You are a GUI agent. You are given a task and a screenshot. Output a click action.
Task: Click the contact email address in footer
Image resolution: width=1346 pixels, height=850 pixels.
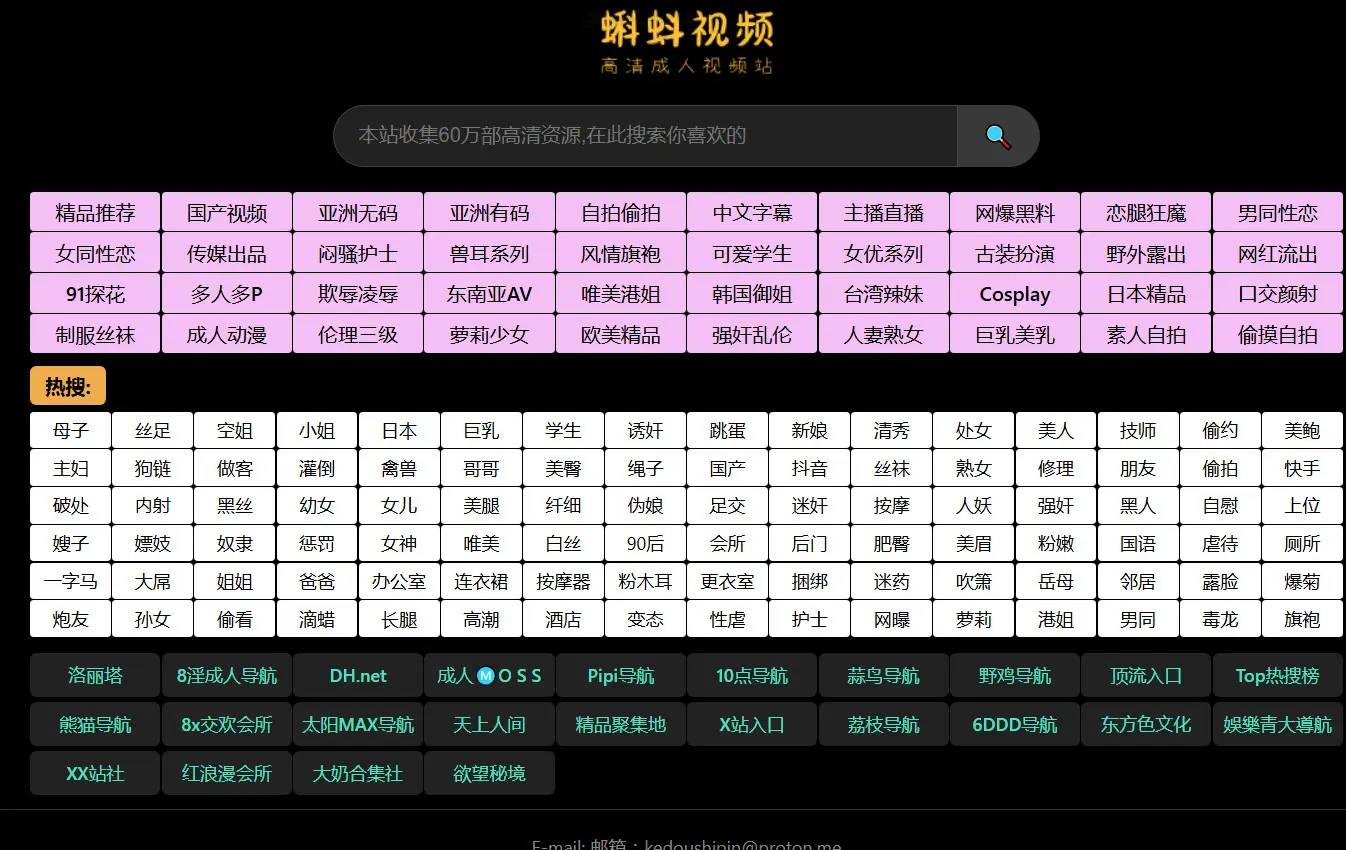(x=742, y=844)
